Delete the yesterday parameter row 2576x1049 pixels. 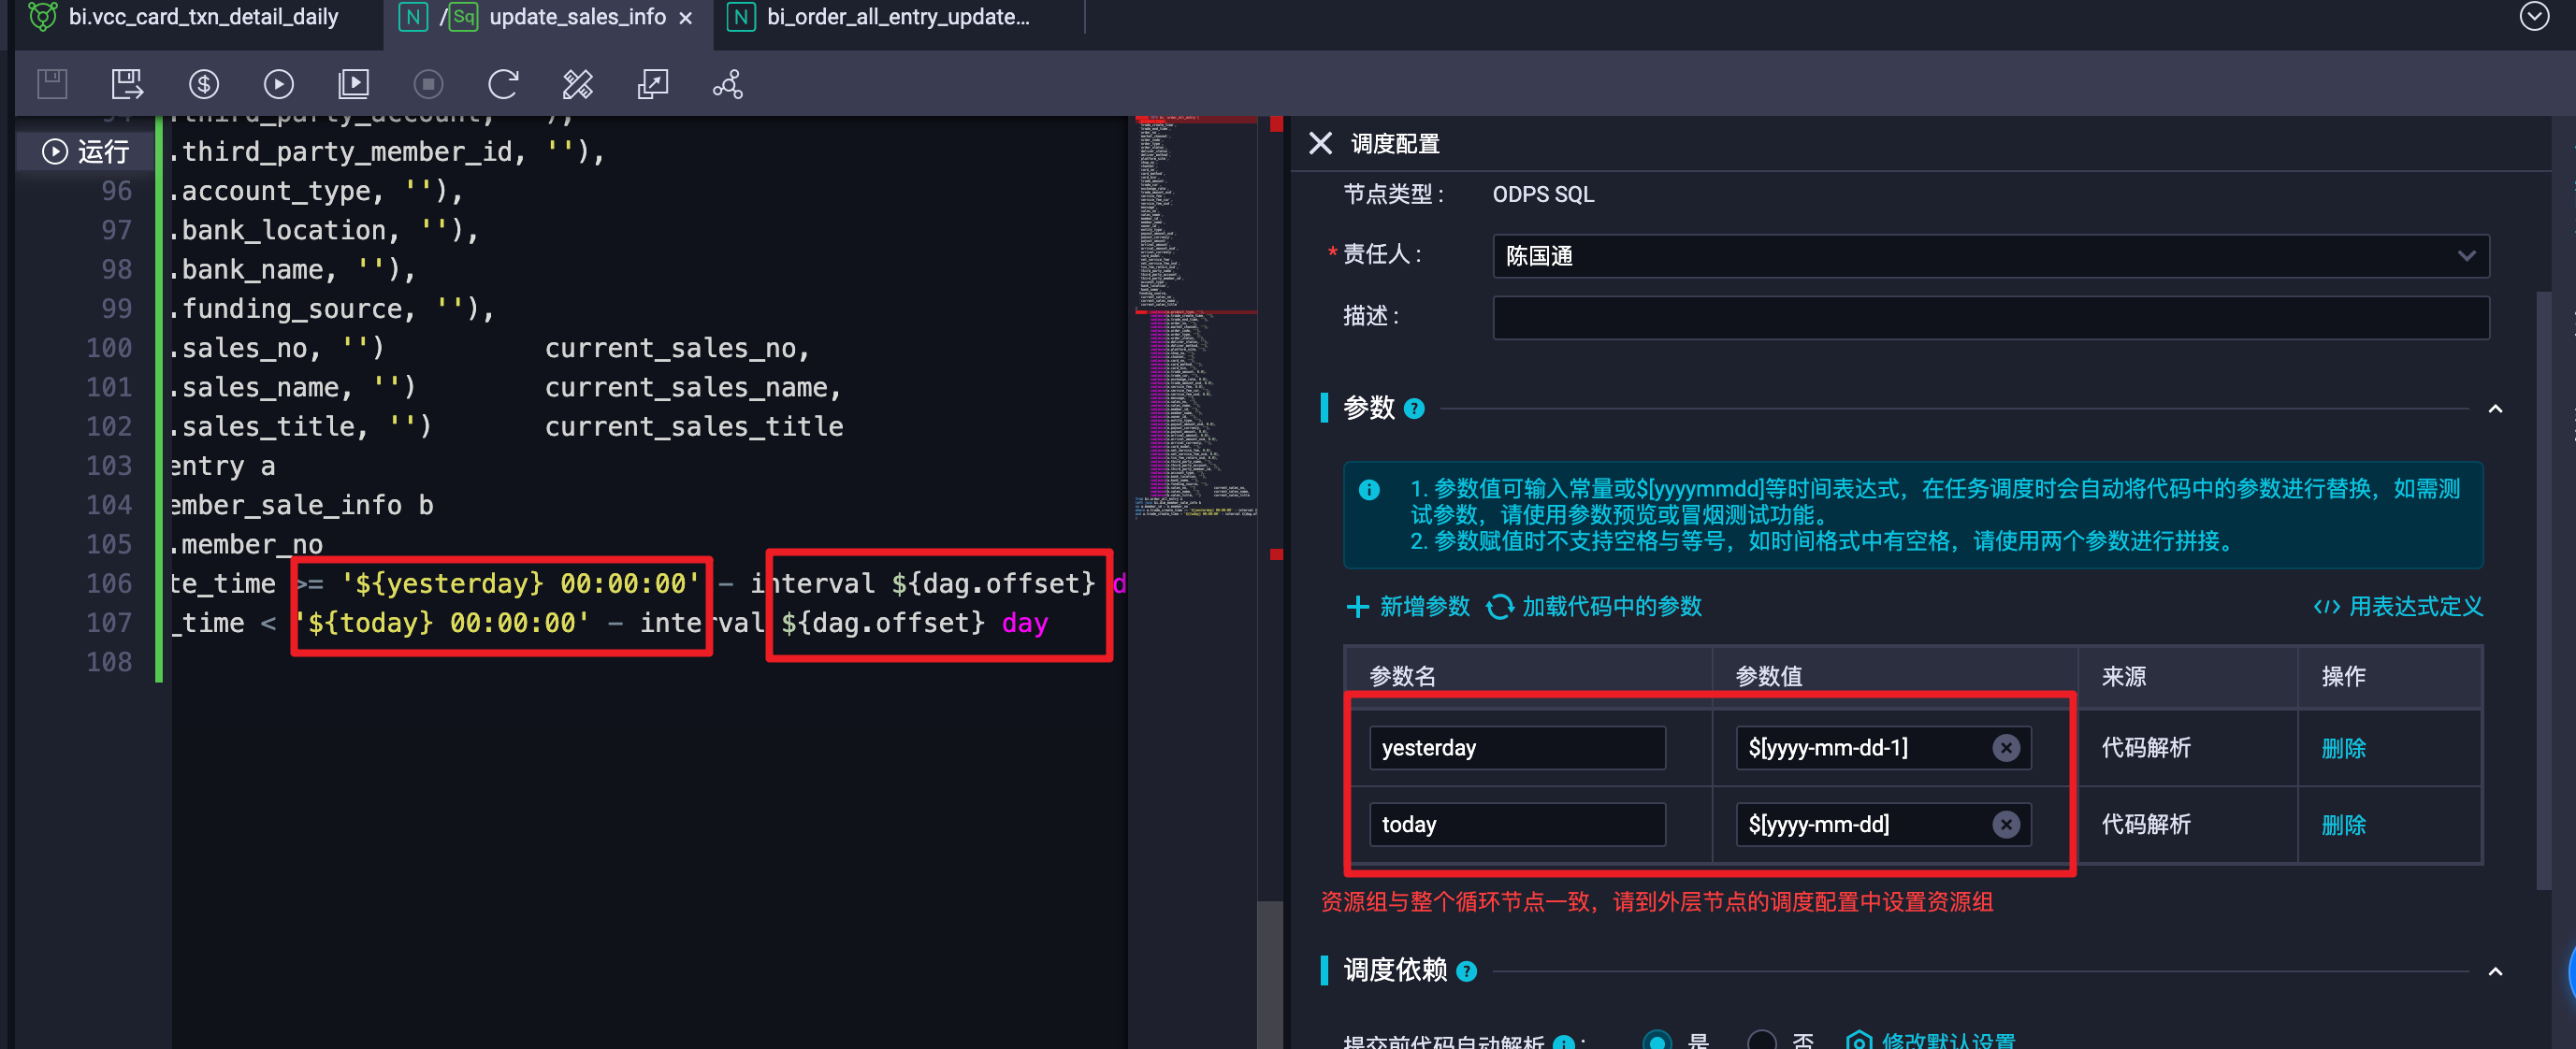point(2343,748)
